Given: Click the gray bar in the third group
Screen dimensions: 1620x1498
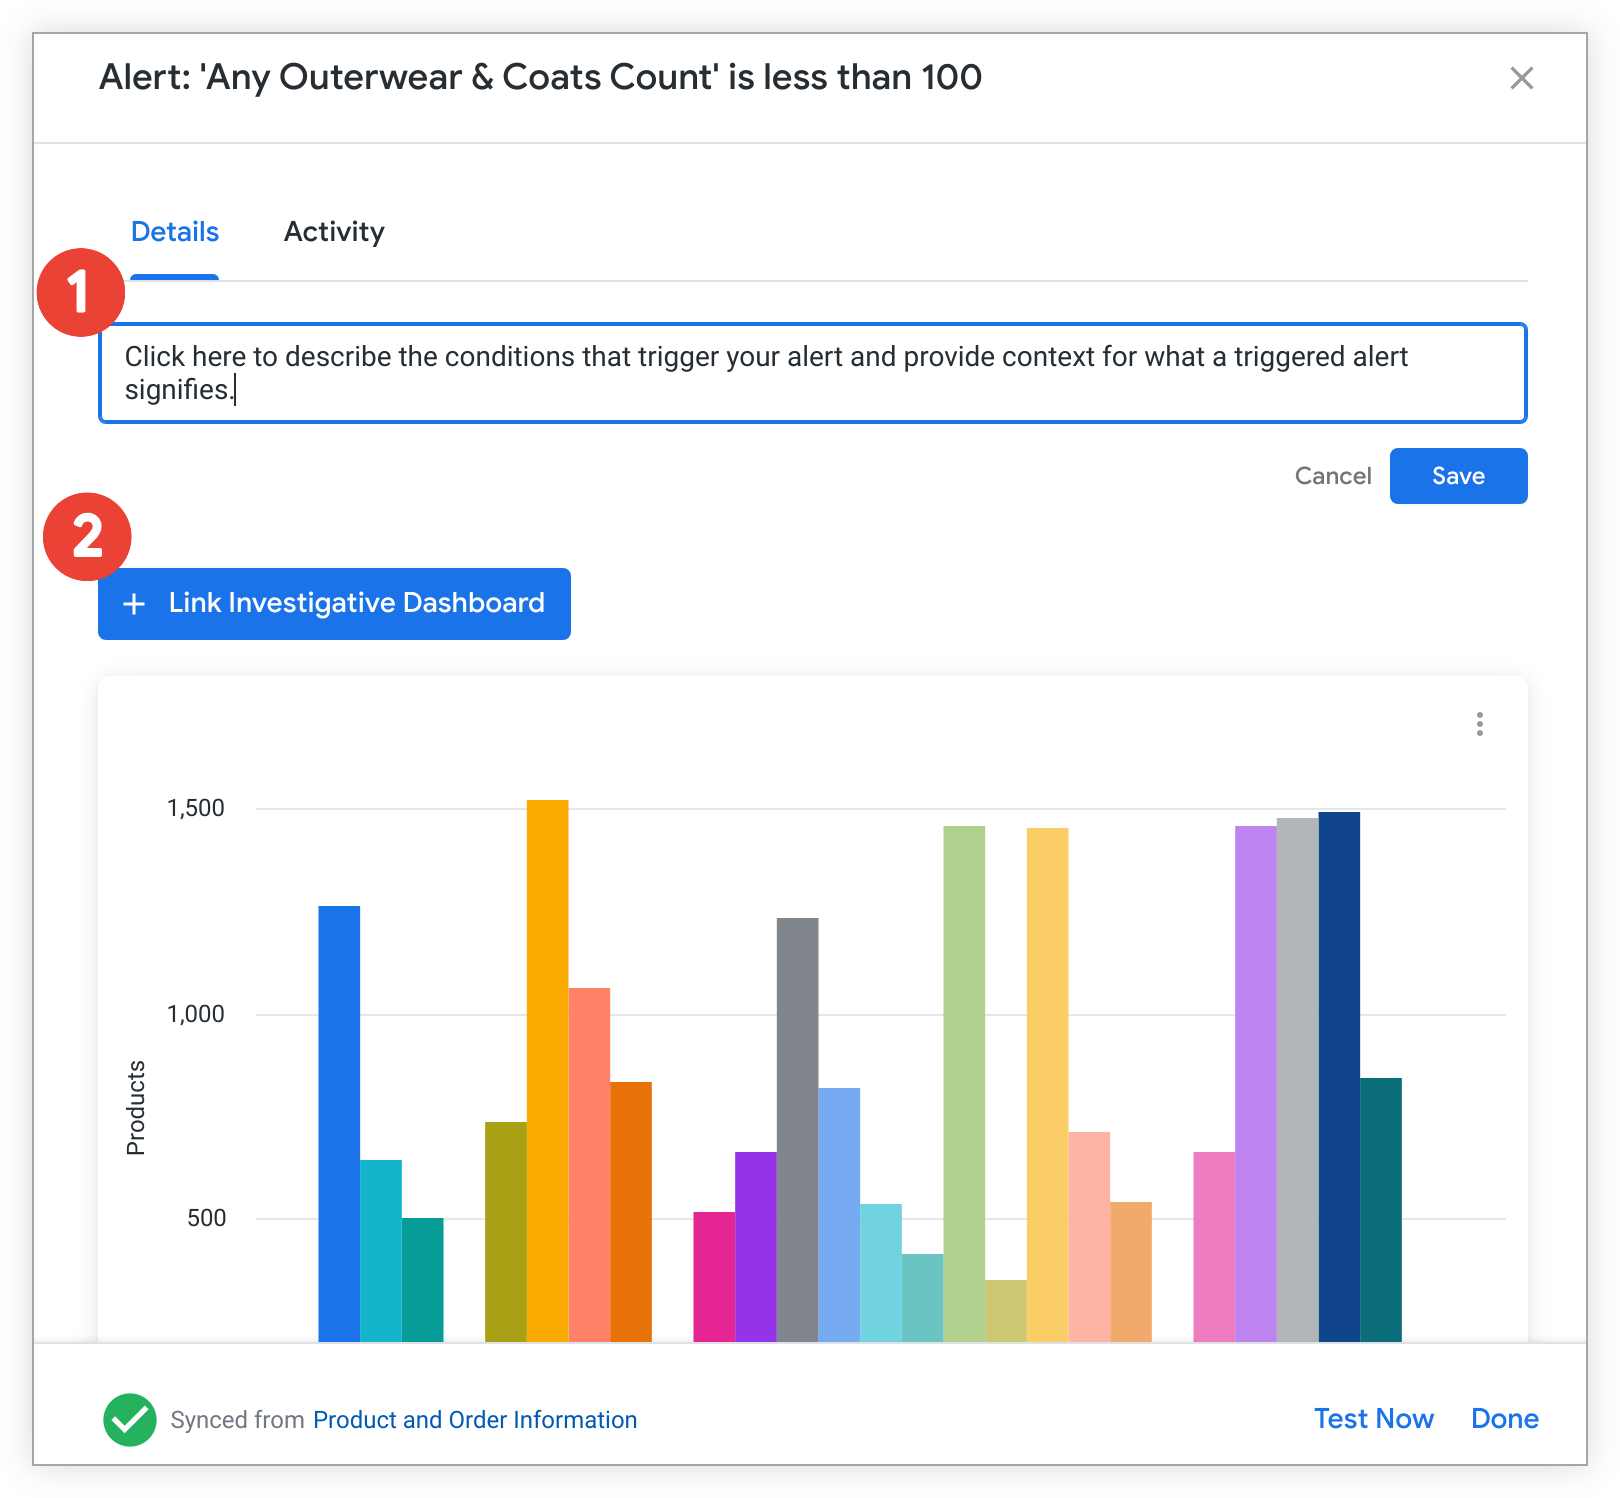Looking at the screenshot, I should (797, 1129).
